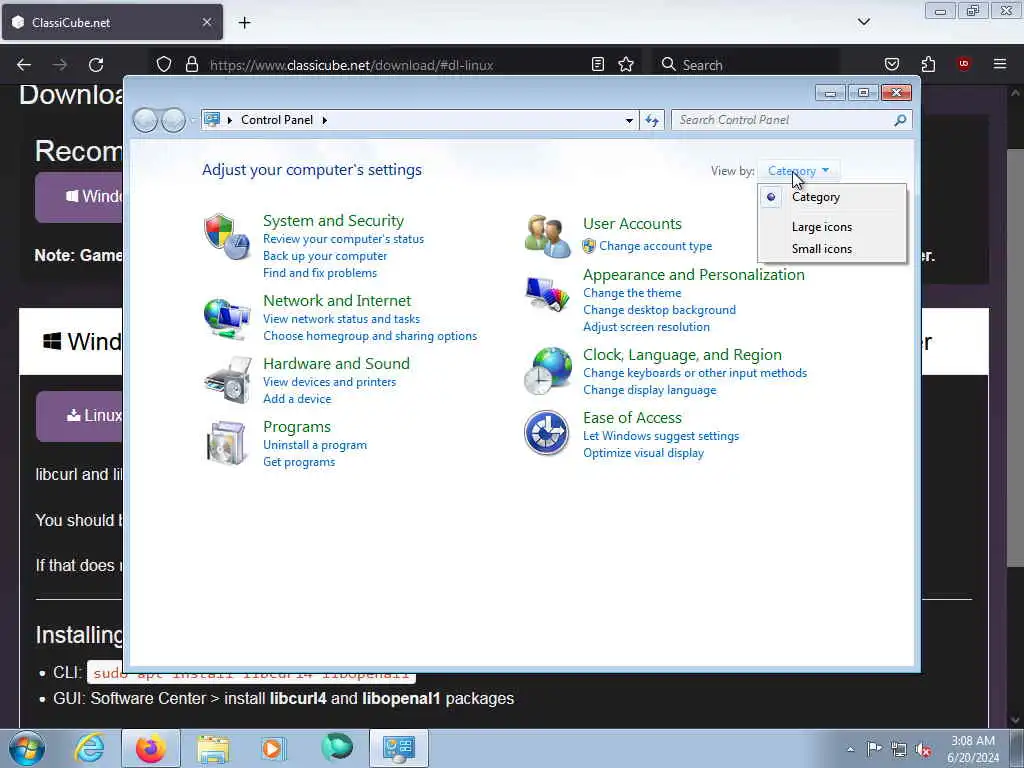Open Windows Media Player from the taskbar
The height and width of the screenshot is (768, 1024).
272,748
